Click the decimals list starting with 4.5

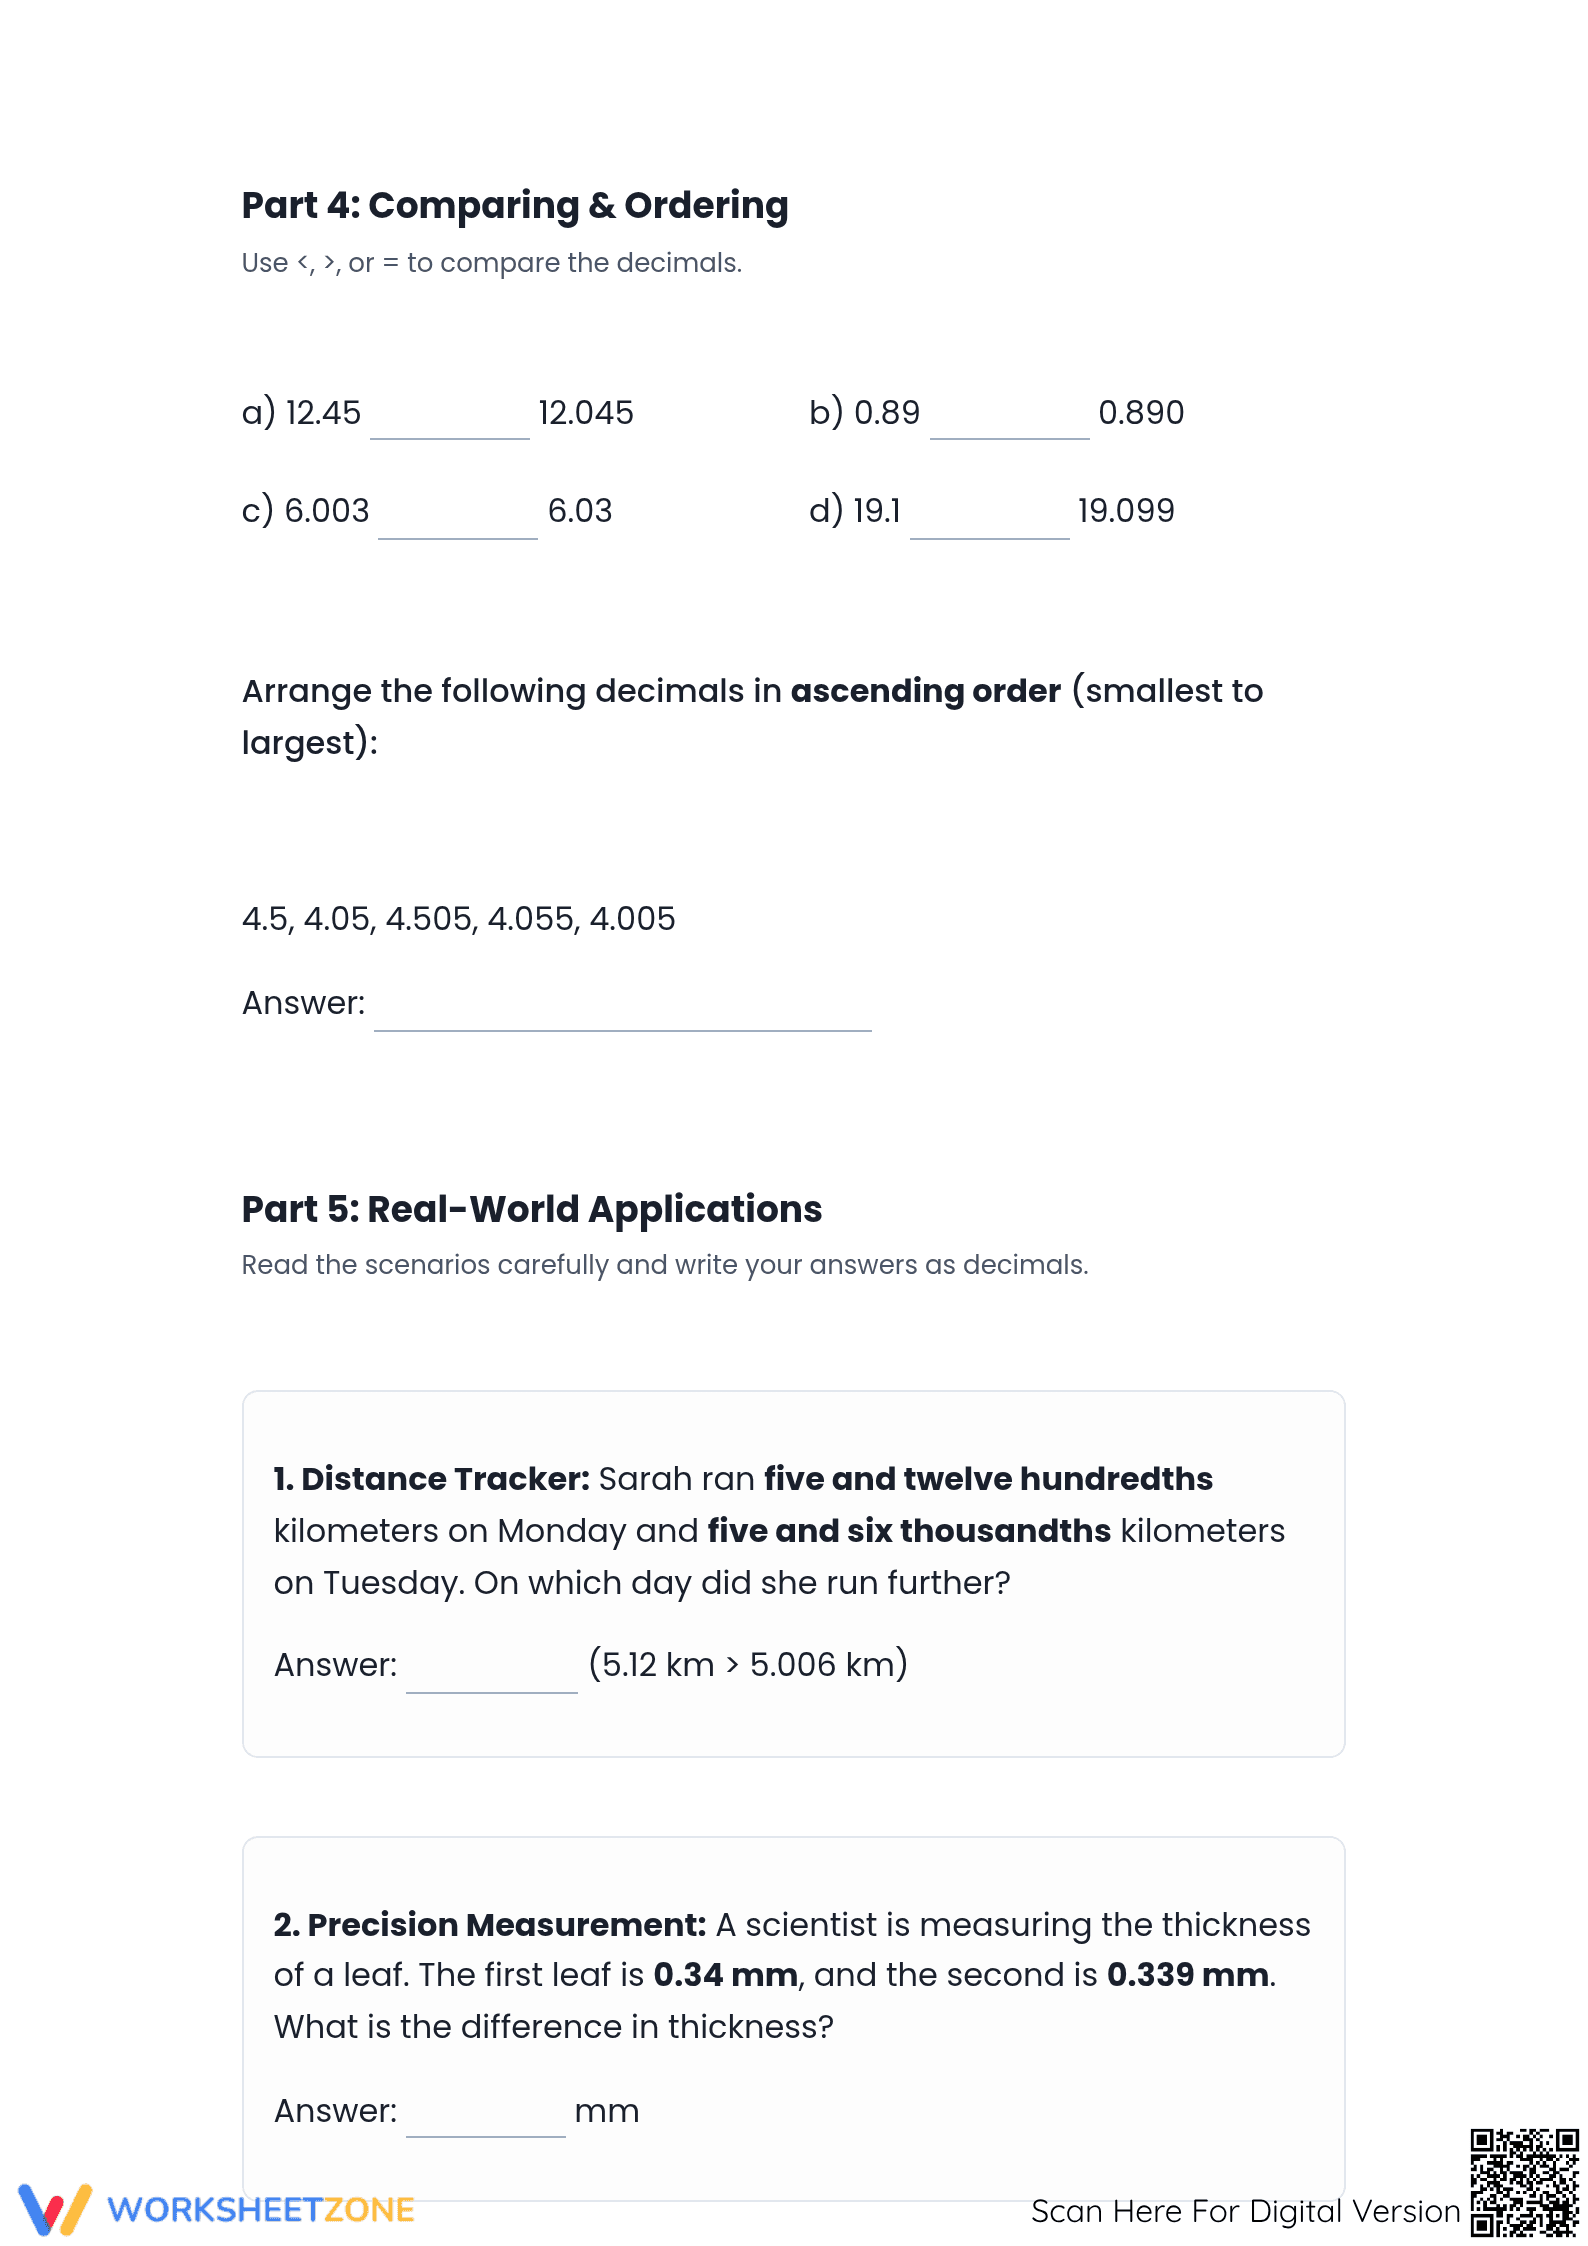[459, 919]
